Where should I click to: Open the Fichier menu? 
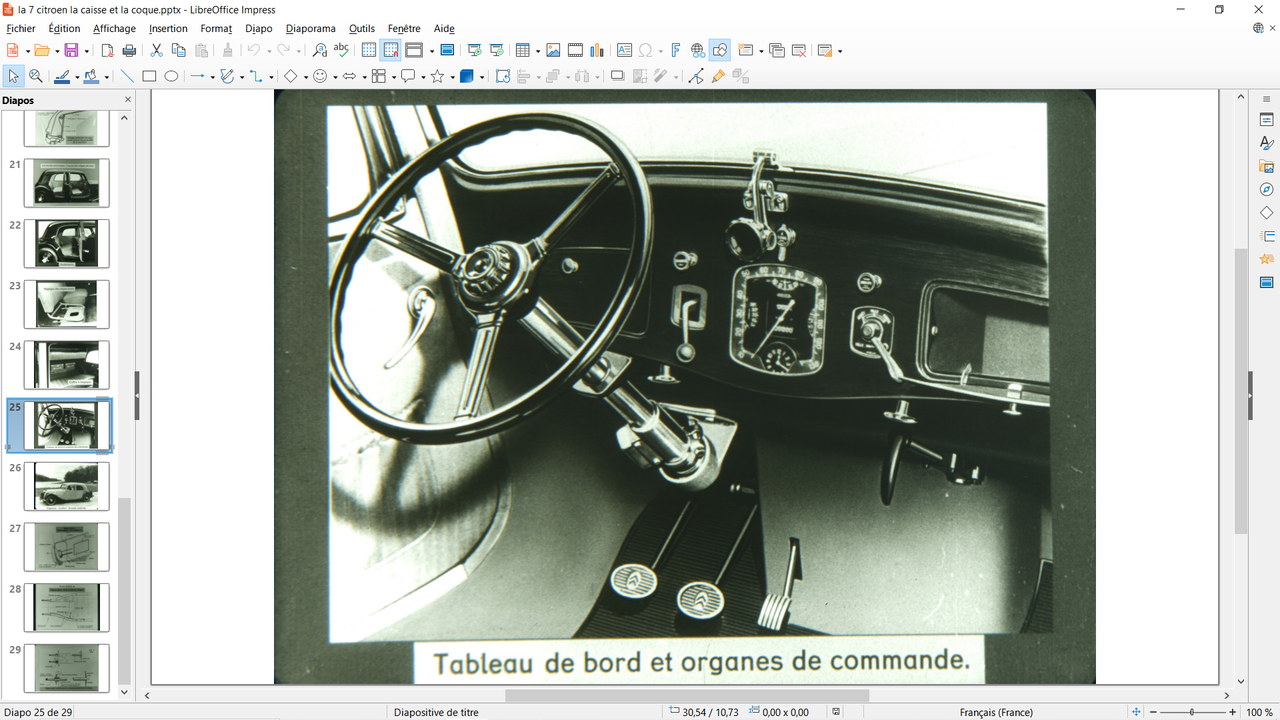[x=21, y=29]
